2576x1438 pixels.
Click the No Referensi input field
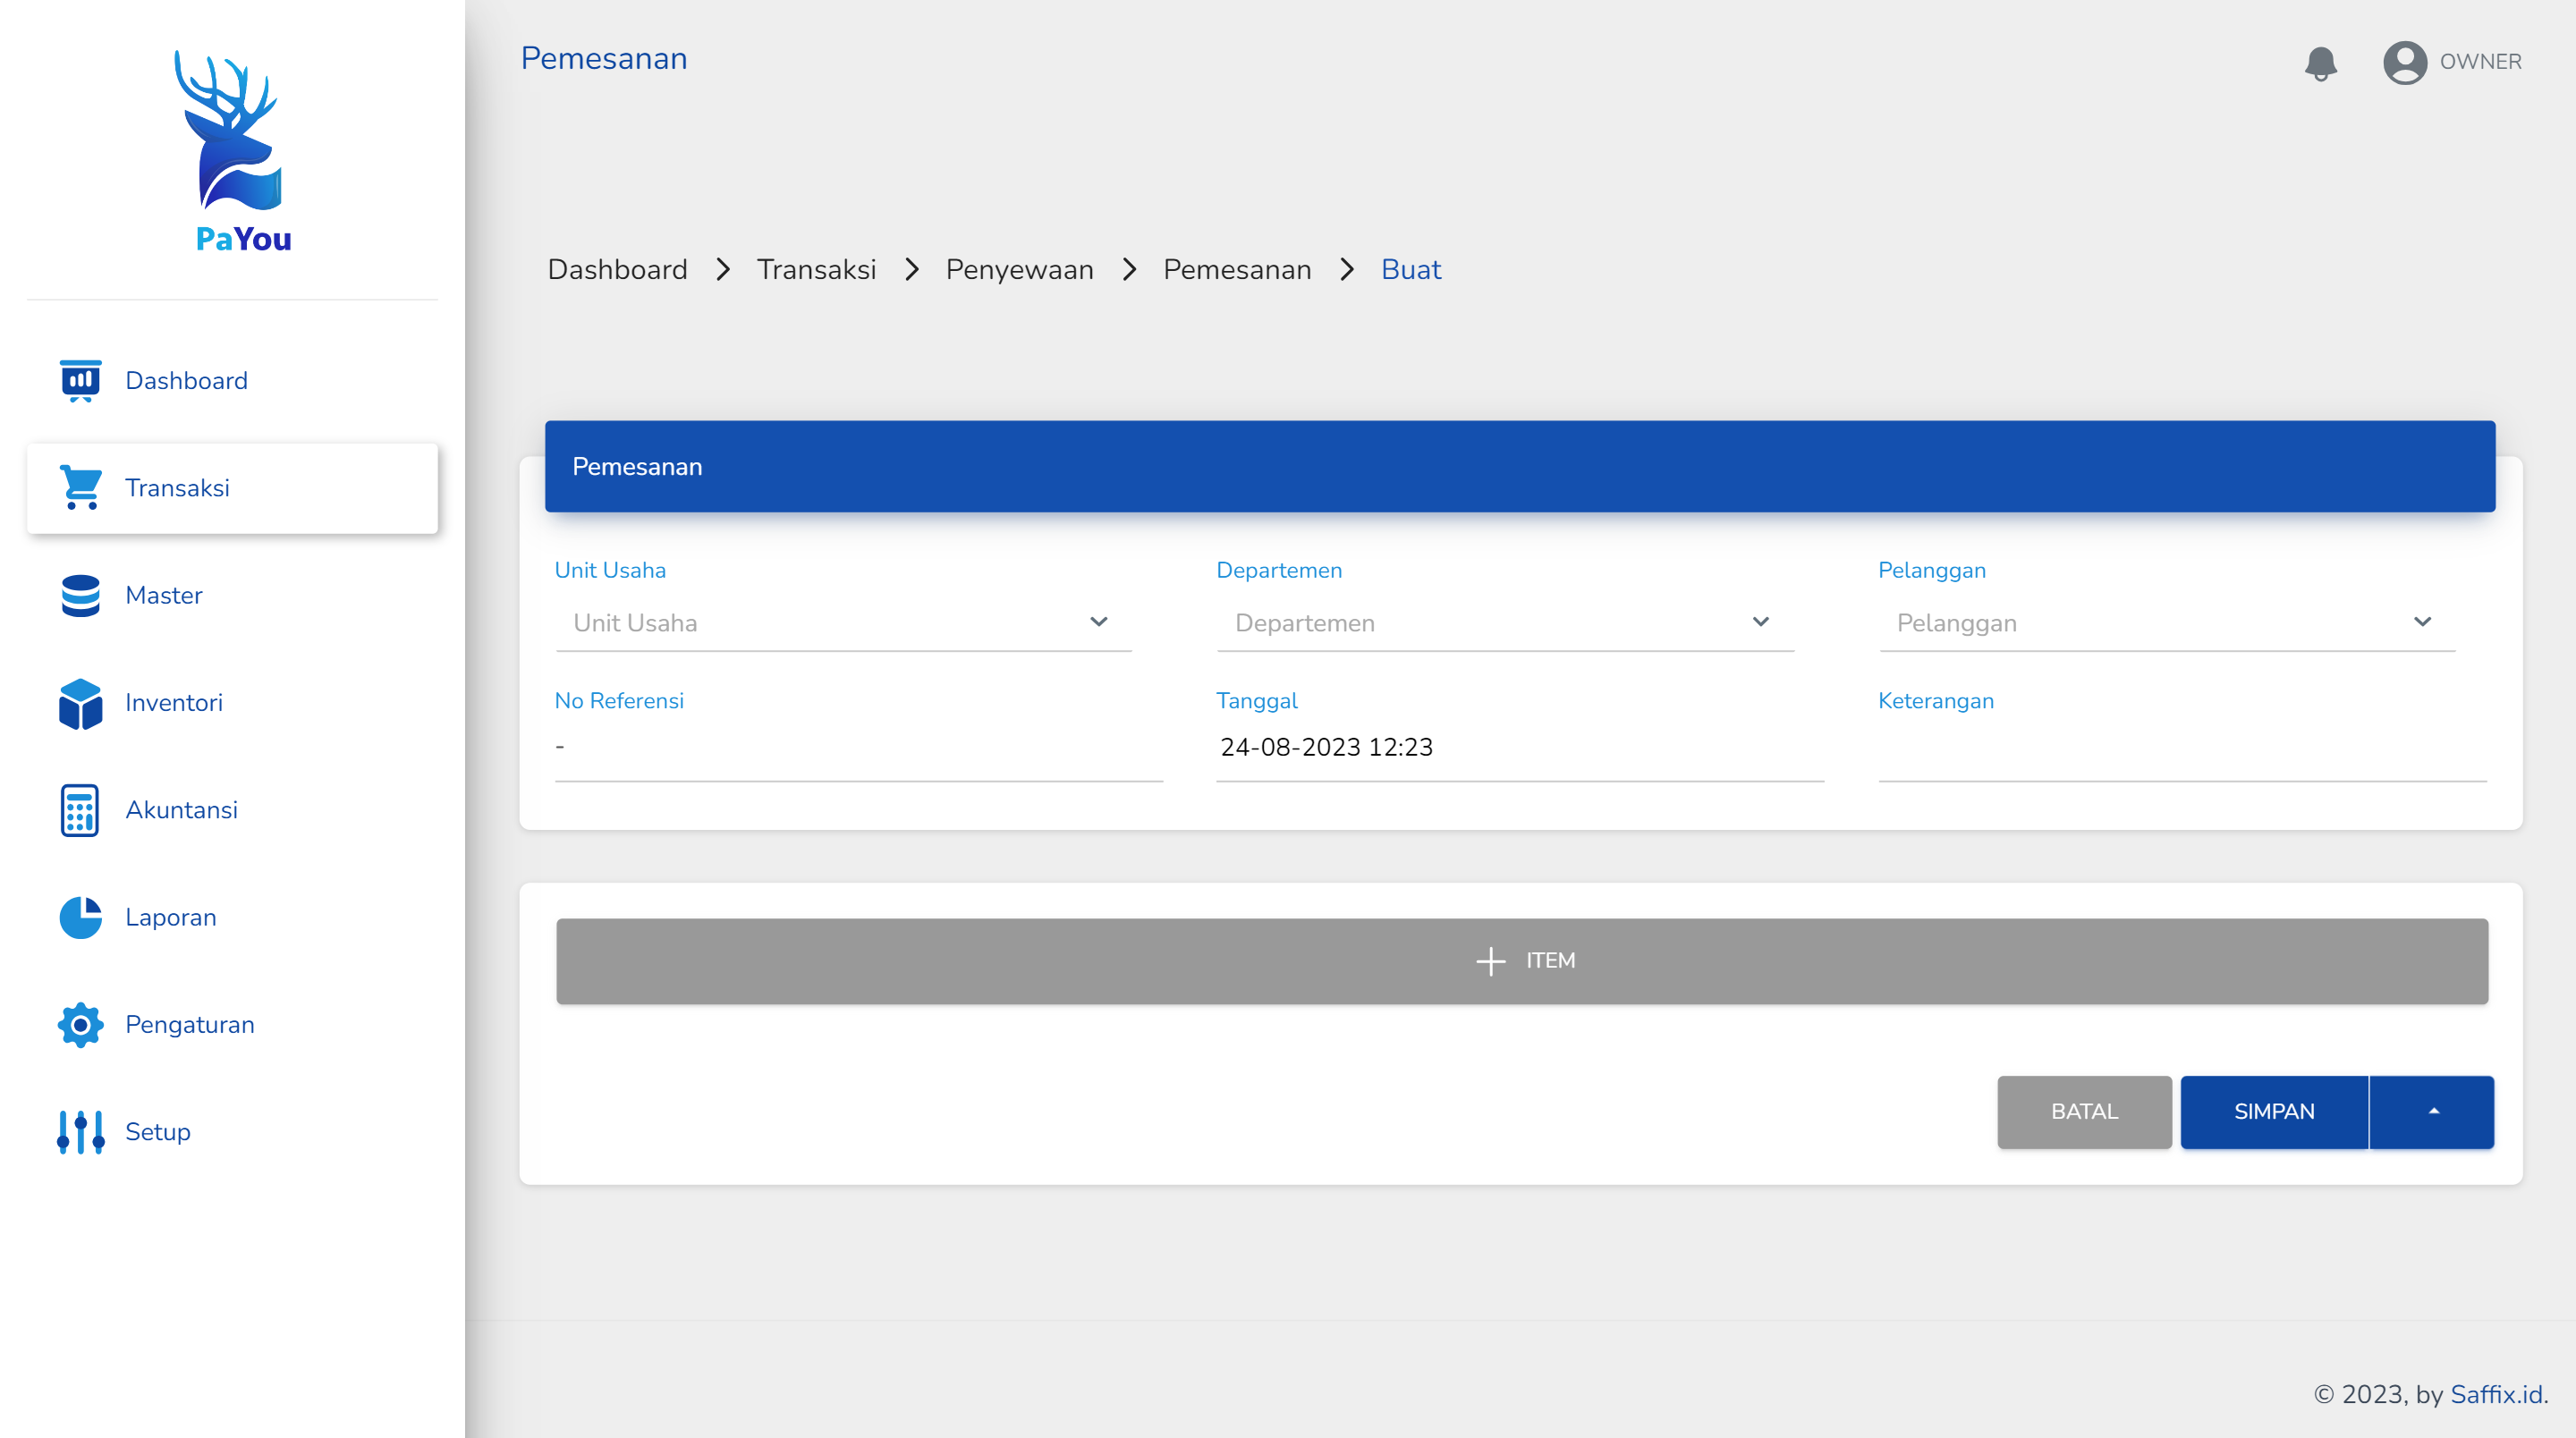(859, 749)
